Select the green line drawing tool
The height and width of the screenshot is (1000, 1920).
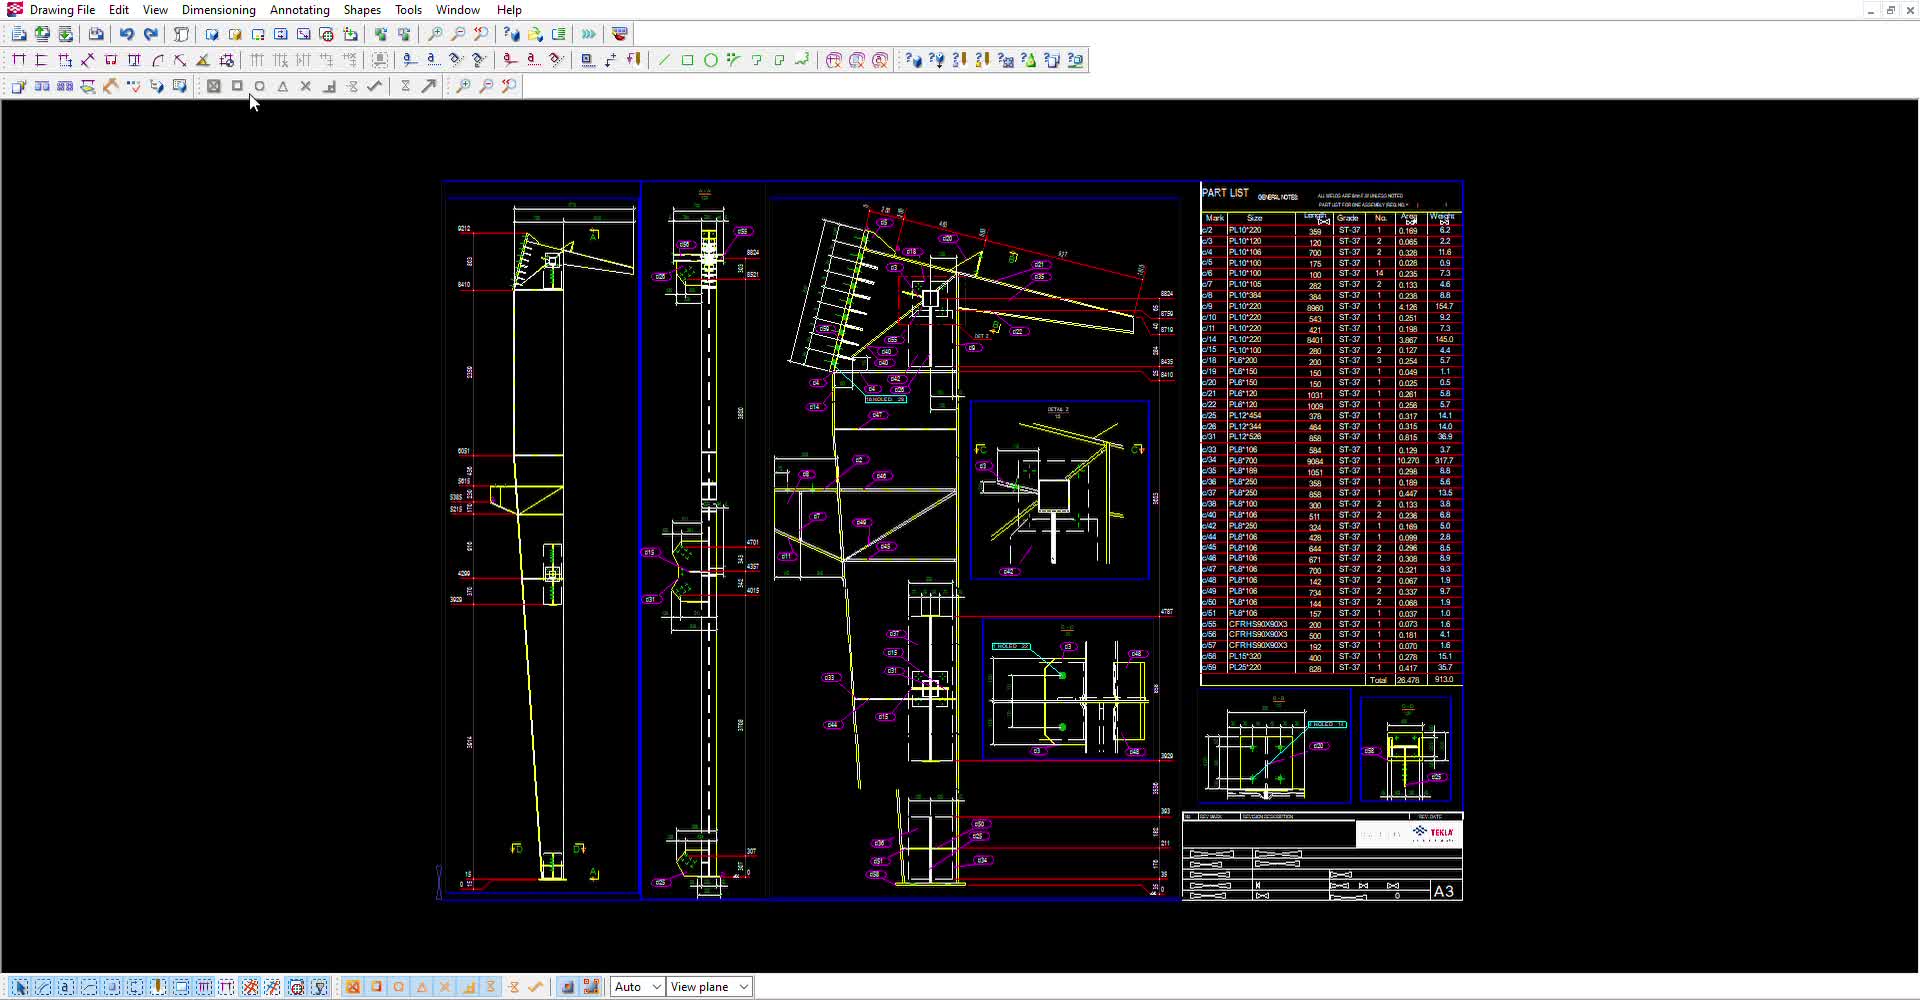[665, 60]
